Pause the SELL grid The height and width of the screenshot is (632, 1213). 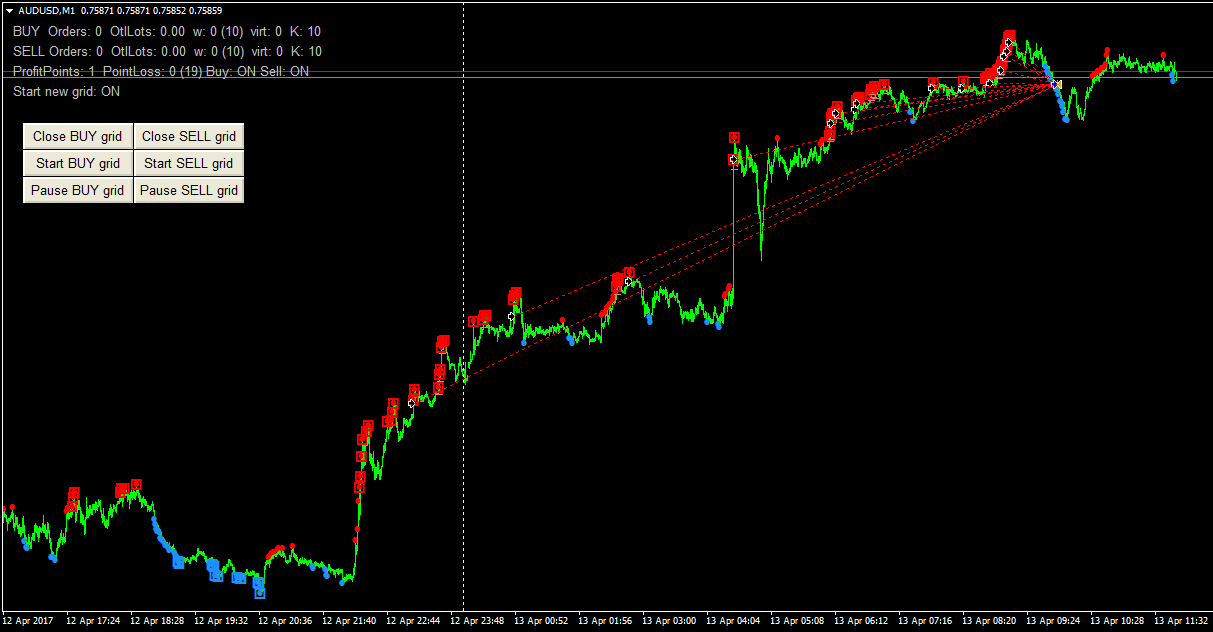(x=189, y=190)
